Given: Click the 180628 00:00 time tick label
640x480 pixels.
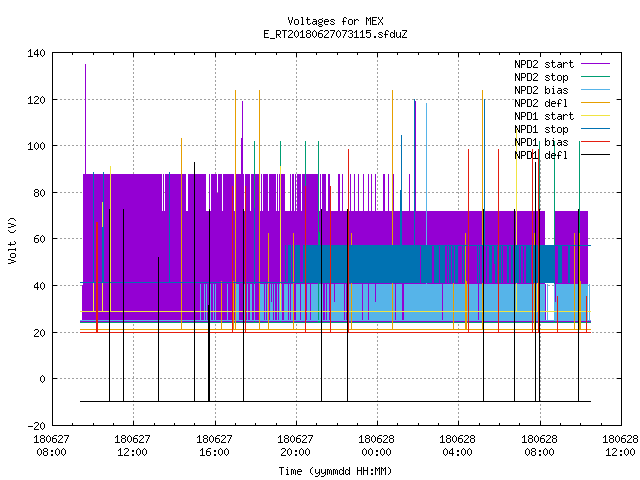Looking at the screenshot, I should pos(376,446).
